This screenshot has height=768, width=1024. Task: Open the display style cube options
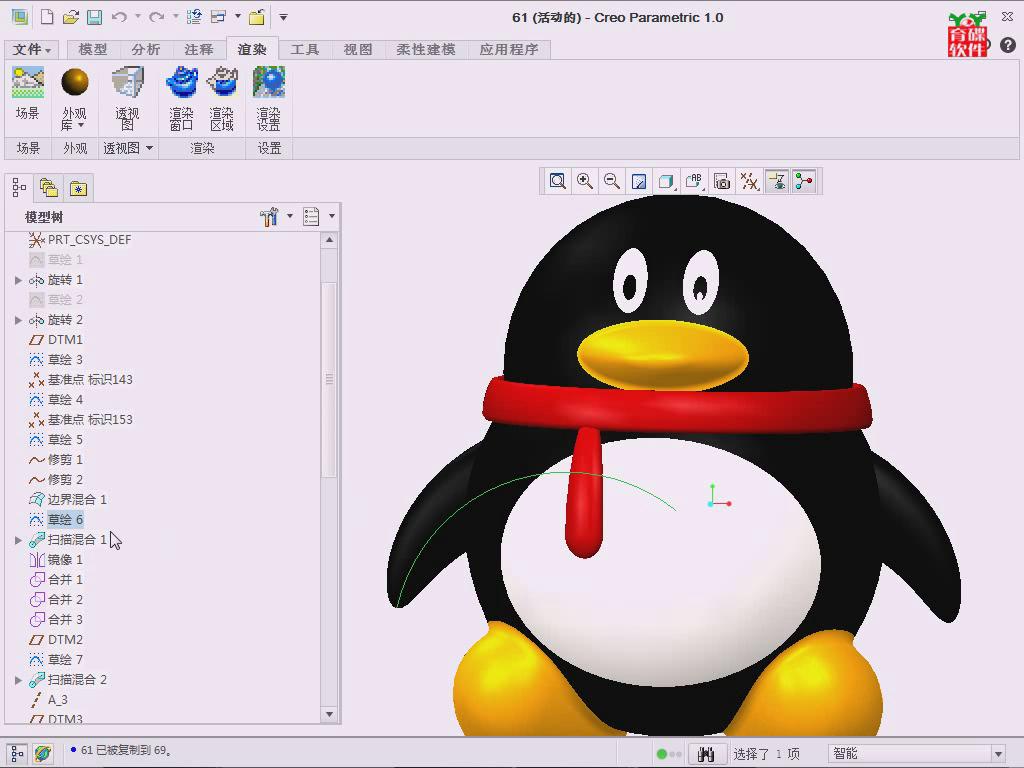click(x=666, y=181)
